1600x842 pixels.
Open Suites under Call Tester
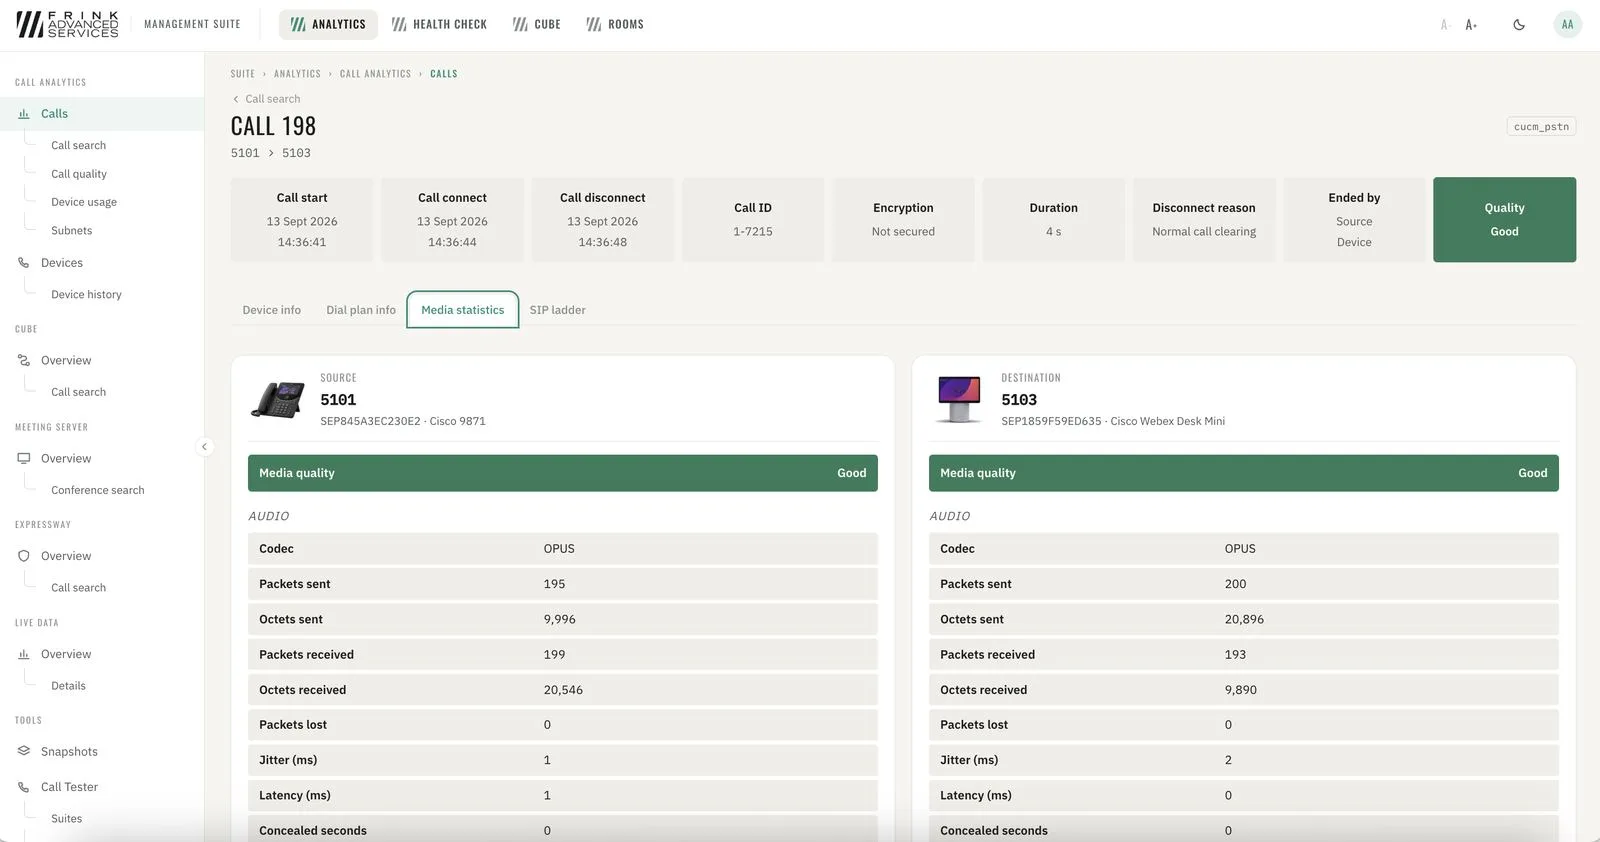pyautogui.click(x=67, y=818)
